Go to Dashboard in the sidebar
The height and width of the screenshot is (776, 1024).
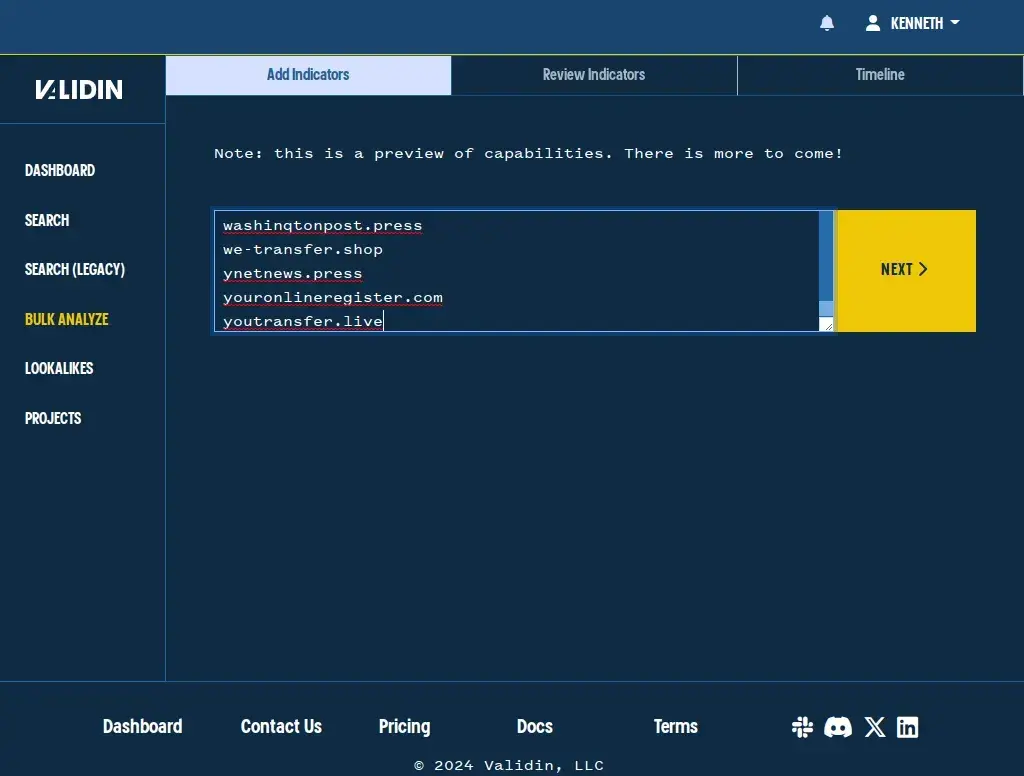(60, 170)
